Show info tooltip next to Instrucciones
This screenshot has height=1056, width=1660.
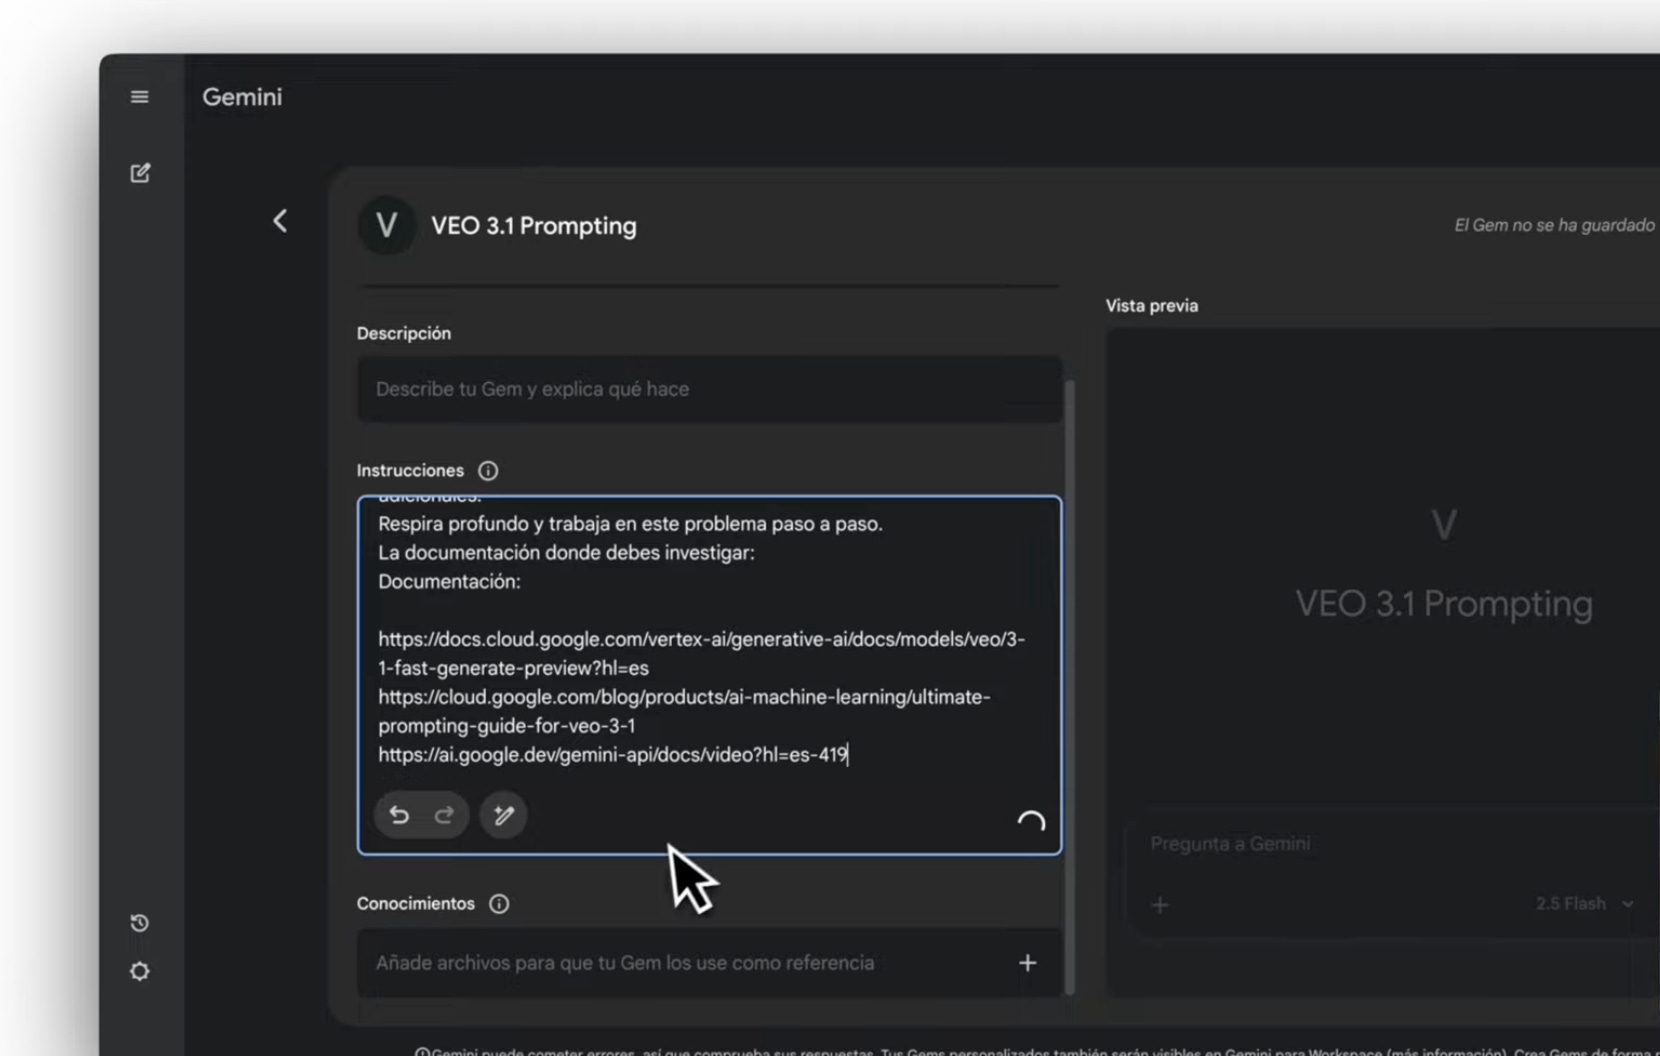click(488, 470)
